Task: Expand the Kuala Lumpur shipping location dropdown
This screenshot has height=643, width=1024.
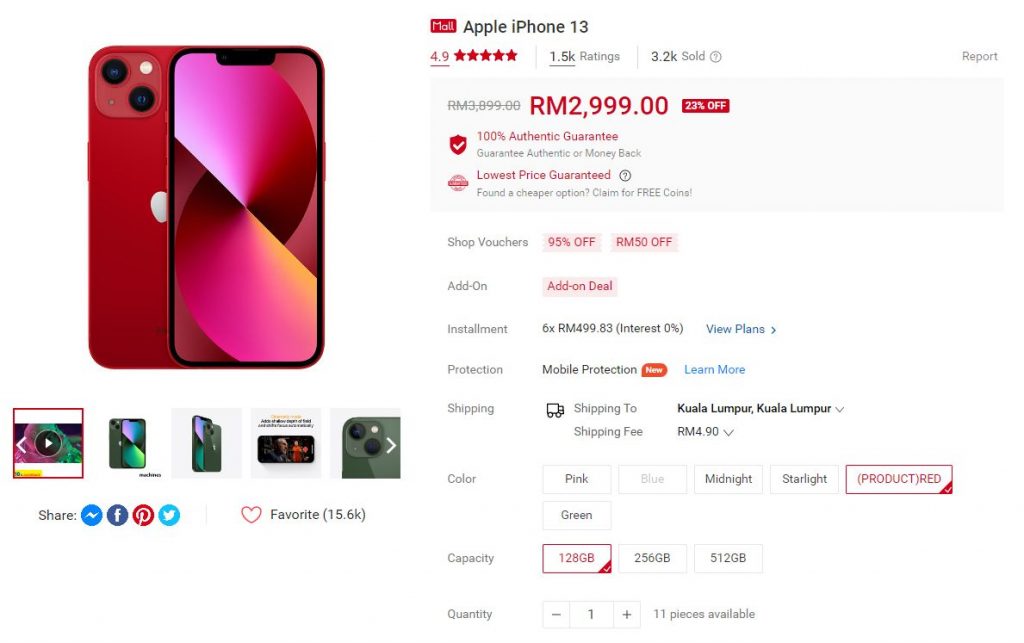Action: click(761, 409)
